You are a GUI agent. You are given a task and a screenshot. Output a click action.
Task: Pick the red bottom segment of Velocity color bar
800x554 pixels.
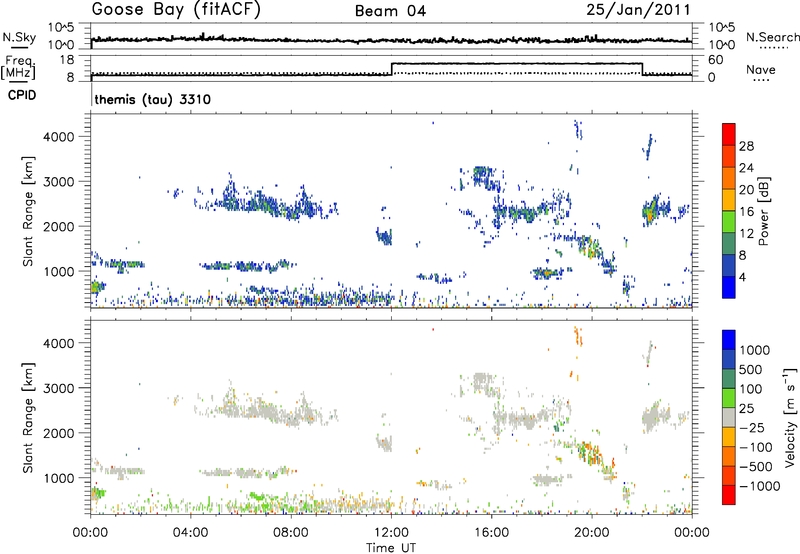729,495
